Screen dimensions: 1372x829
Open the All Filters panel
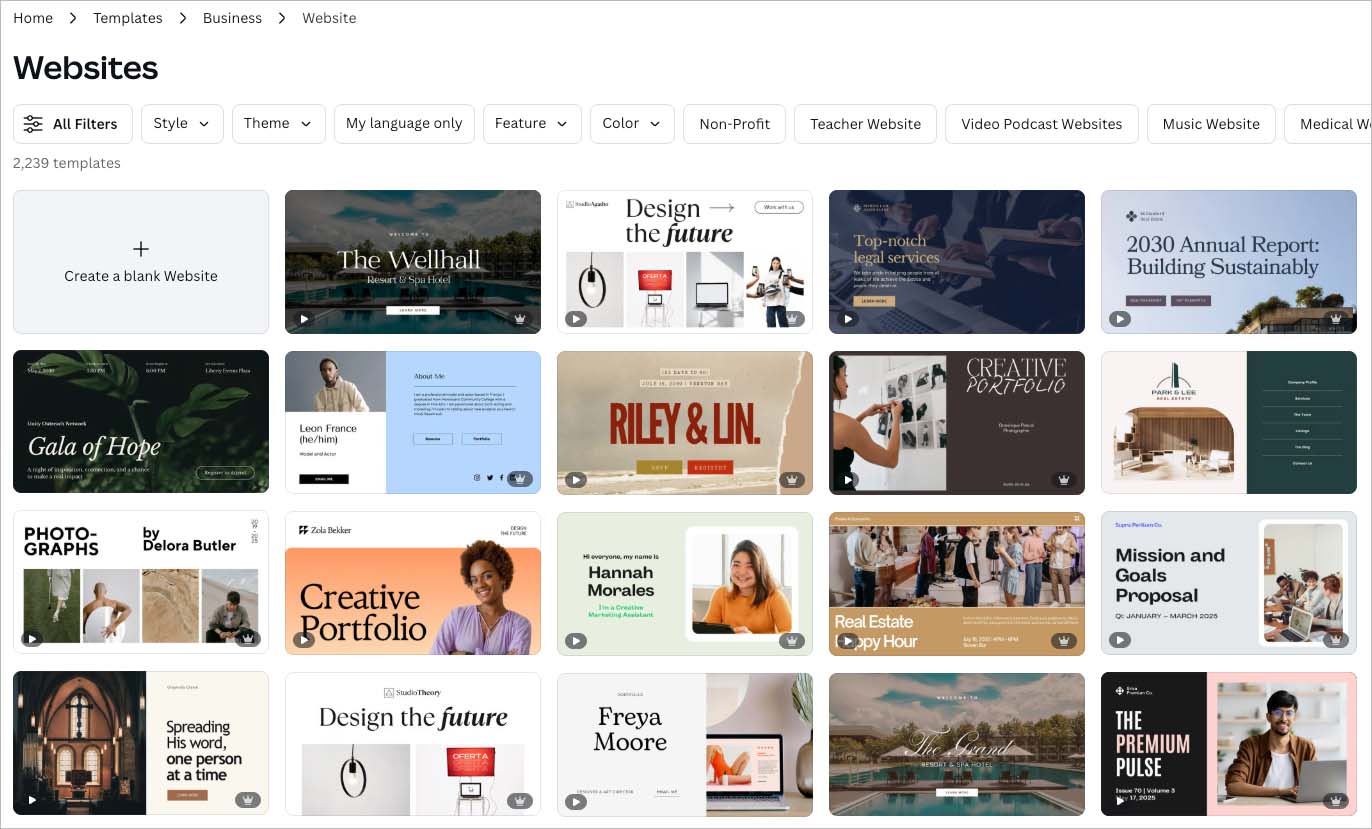(x=73, y=124)
